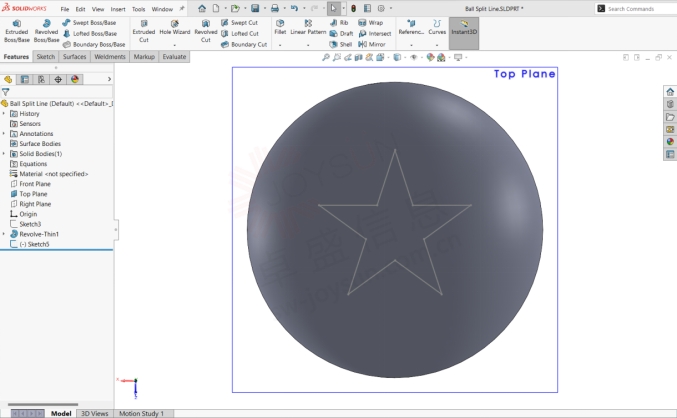The height and width of the screenshot is (418, 677).
Task: Switch to the Weldments tab
Action: pos(110,57)
